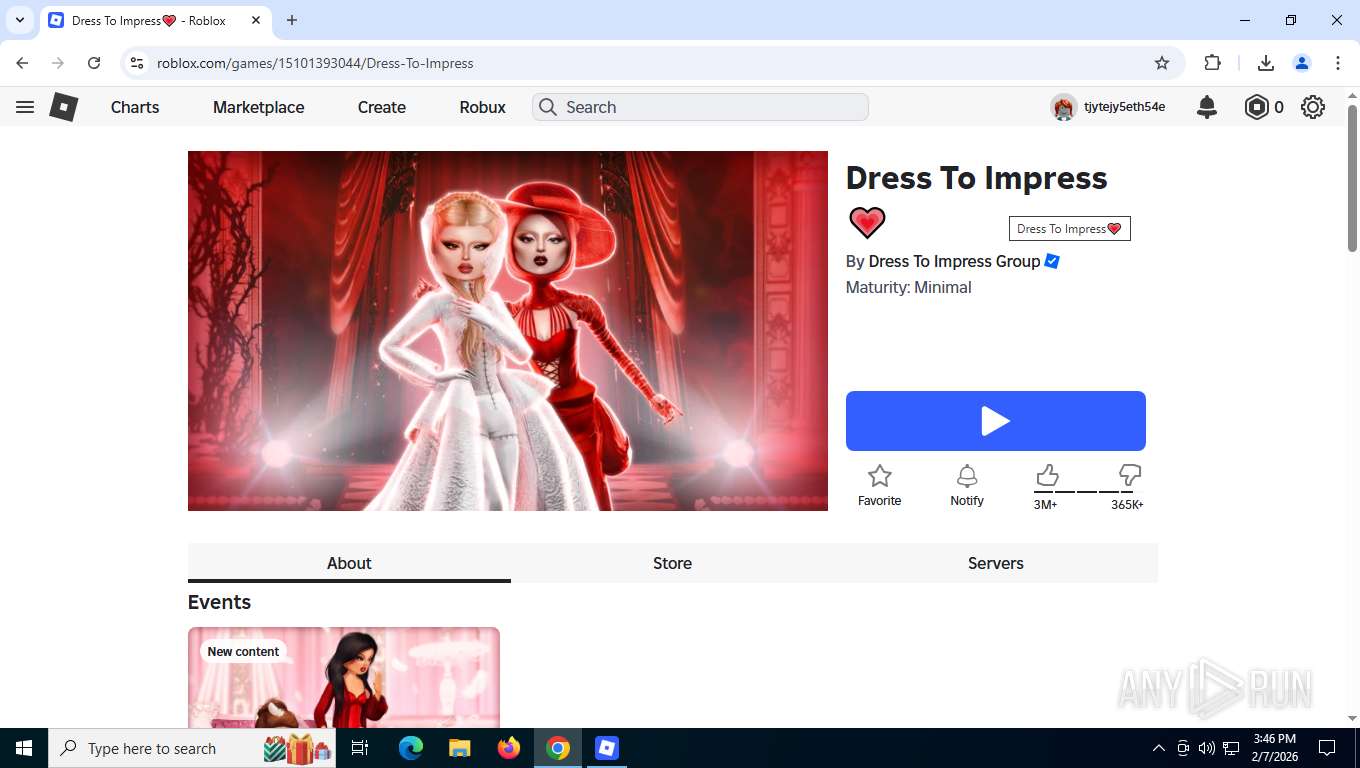The image size is (1360, 768).
Task: Go back to the previous page
Action: [22, 63]
